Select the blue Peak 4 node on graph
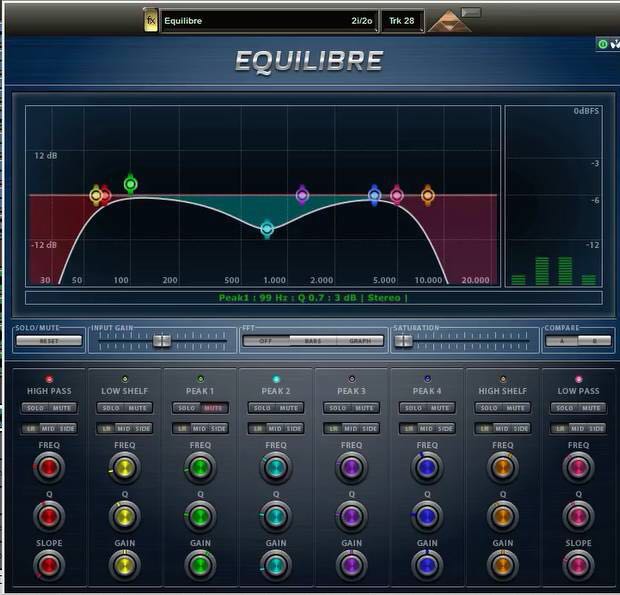 [374, 195]
